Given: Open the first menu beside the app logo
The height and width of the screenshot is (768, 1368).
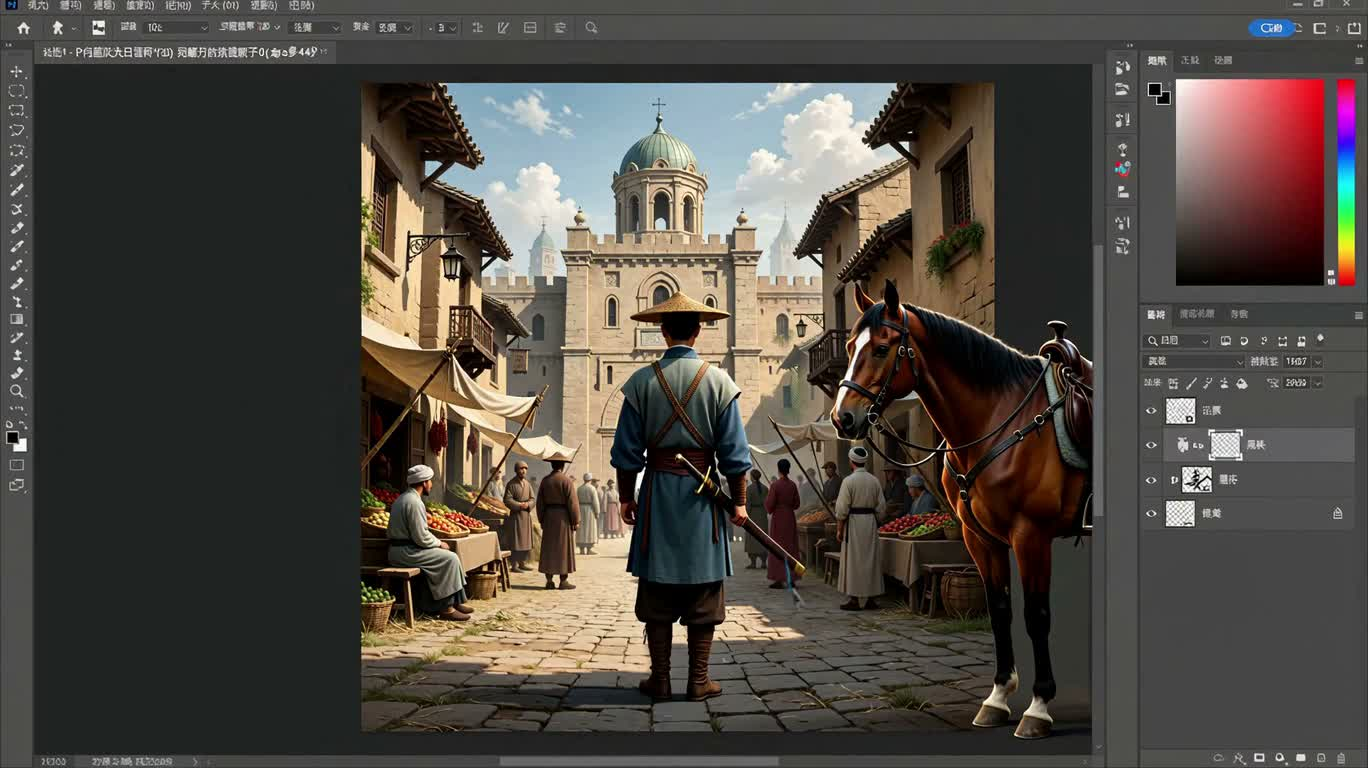Looking at the screenshot, I should [37, 5].
